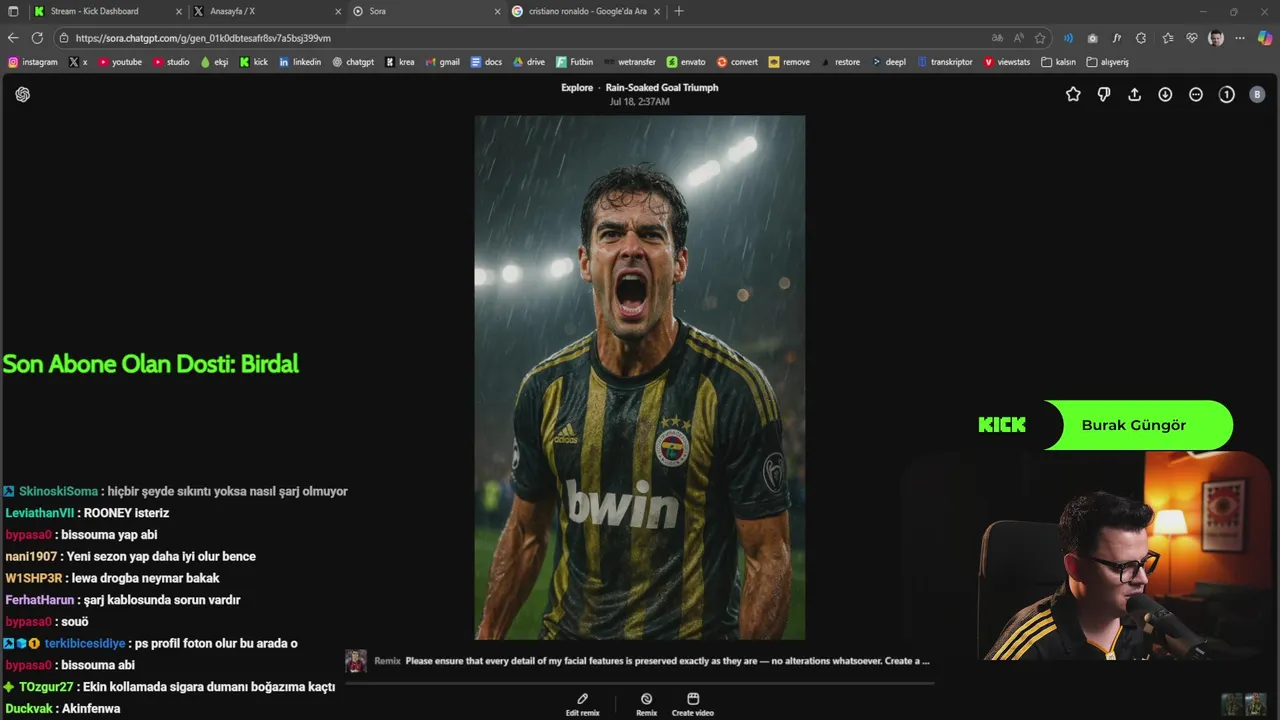
Task: Open Futbin bookmark
Action: (575, 62)
